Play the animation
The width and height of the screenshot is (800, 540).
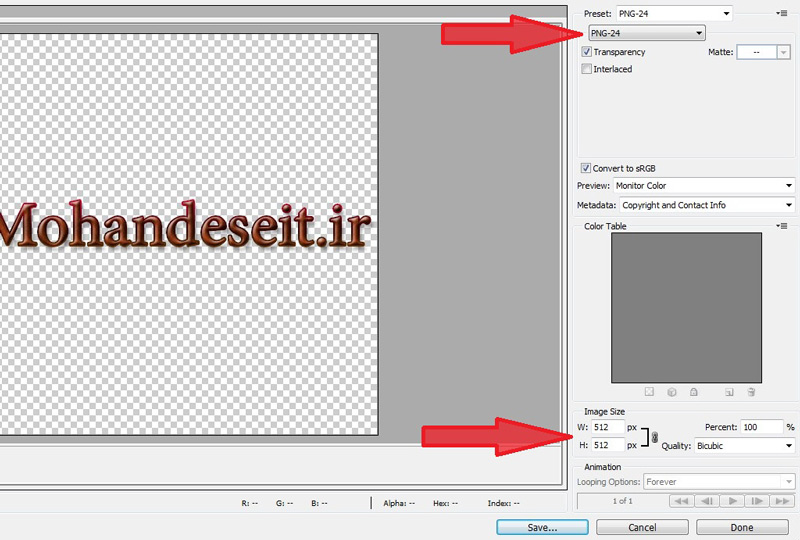[732, 501]
